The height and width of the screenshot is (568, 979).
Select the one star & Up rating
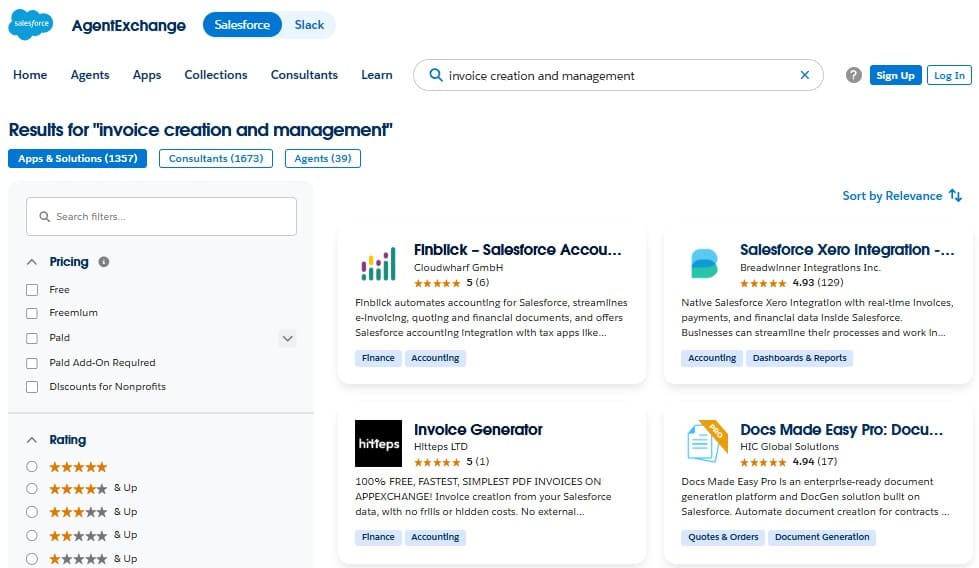pyautogui.click(x=32, y=559)
